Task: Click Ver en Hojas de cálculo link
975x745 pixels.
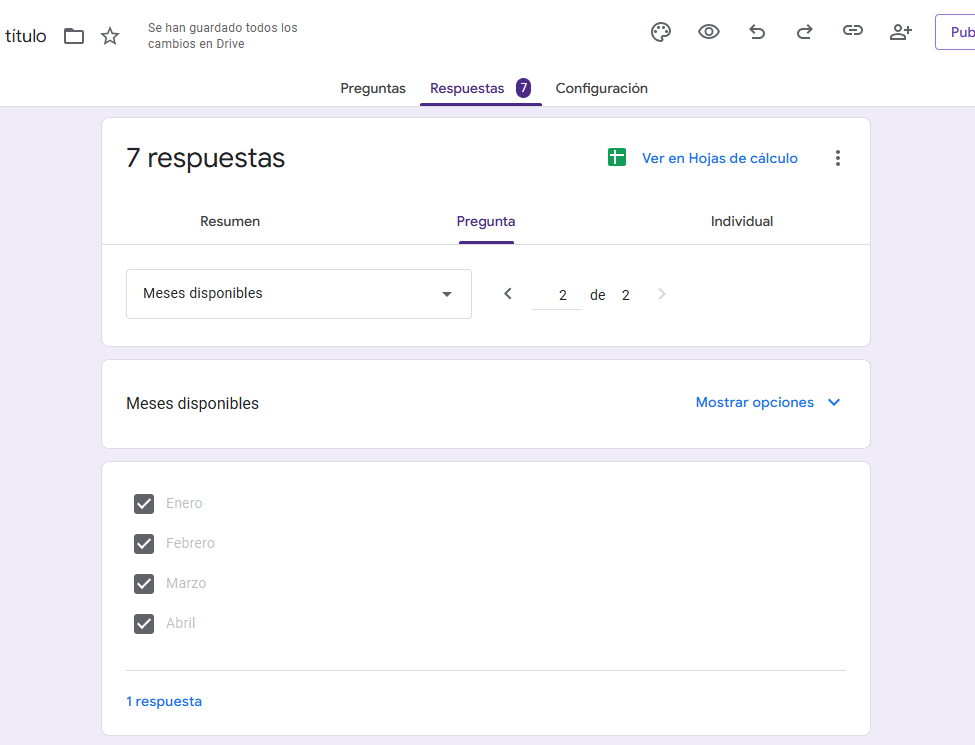Action: (720, 158)
